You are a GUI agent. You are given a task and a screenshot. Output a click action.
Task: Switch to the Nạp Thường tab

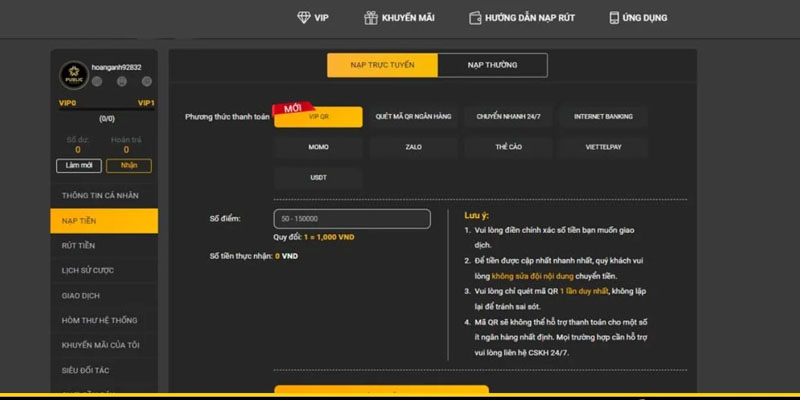(x=492, y=65)
